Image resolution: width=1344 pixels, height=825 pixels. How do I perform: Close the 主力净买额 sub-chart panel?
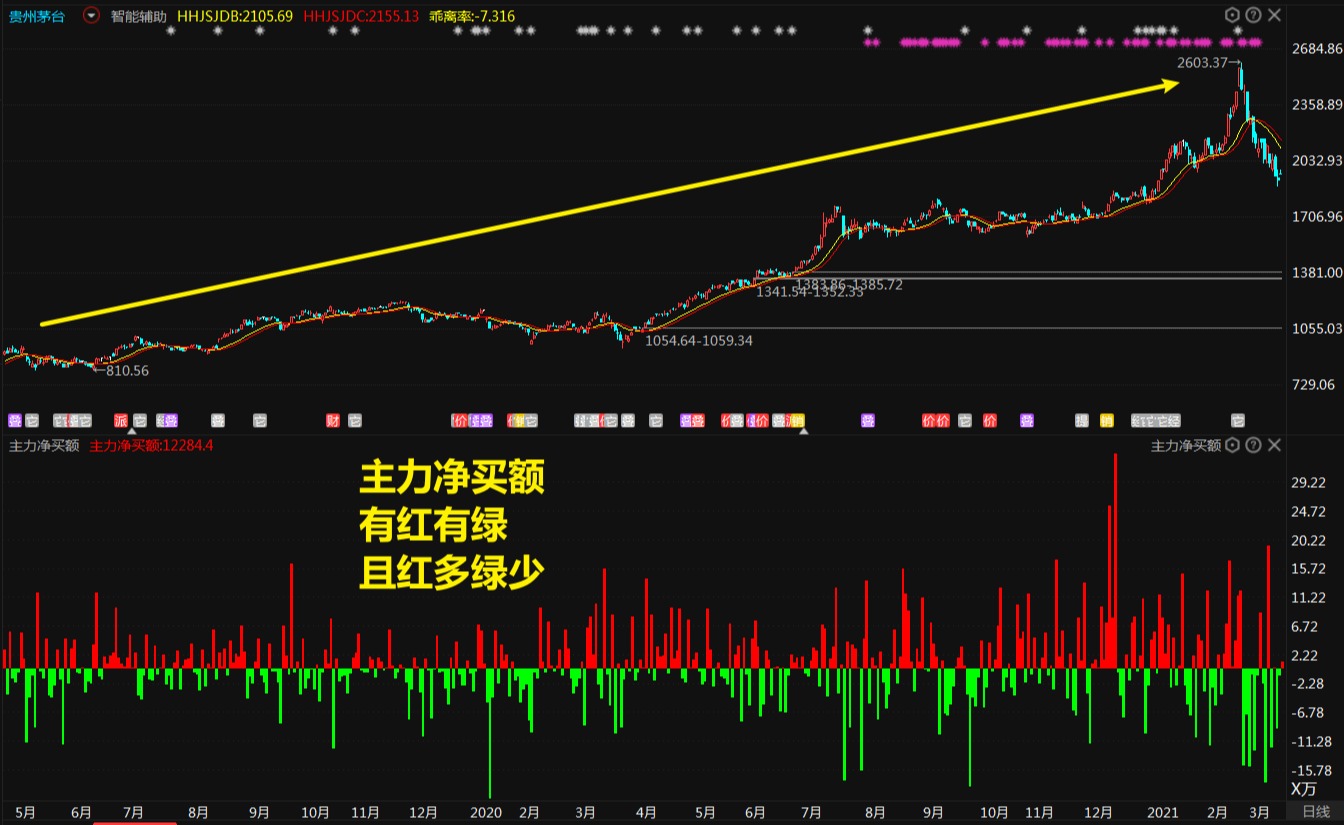tap(1273, 445)
